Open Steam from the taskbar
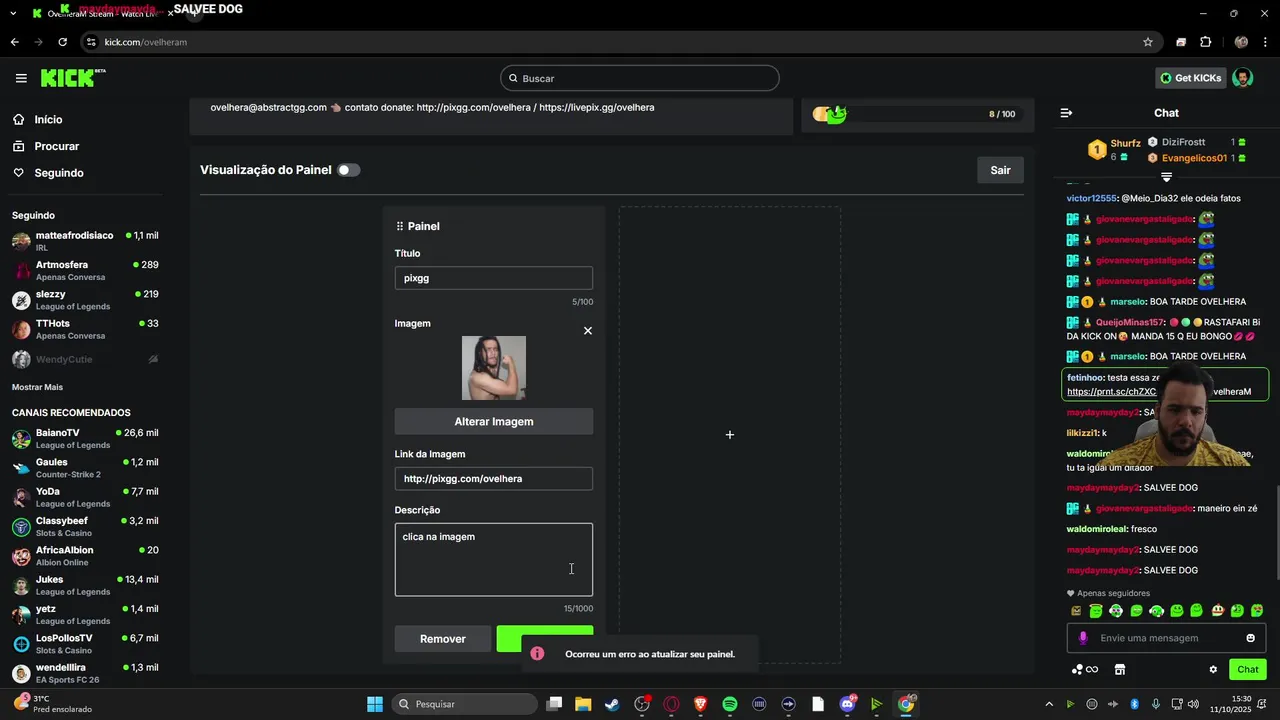 pos(612,704)
